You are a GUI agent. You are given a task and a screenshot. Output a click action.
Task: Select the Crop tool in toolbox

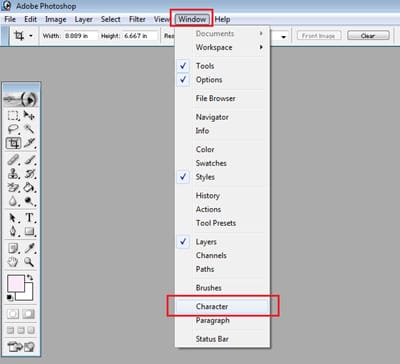coord(13,143)
